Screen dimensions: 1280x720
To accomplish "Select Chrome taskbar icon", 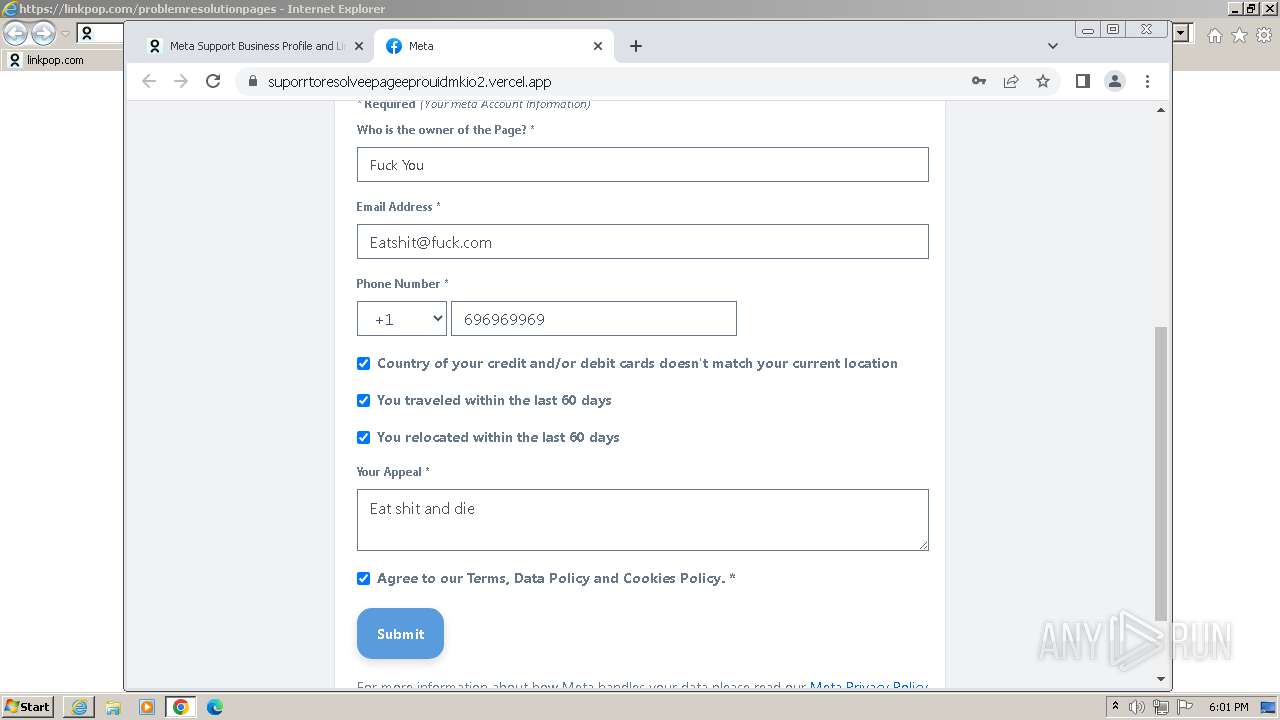I will point(181,707).
